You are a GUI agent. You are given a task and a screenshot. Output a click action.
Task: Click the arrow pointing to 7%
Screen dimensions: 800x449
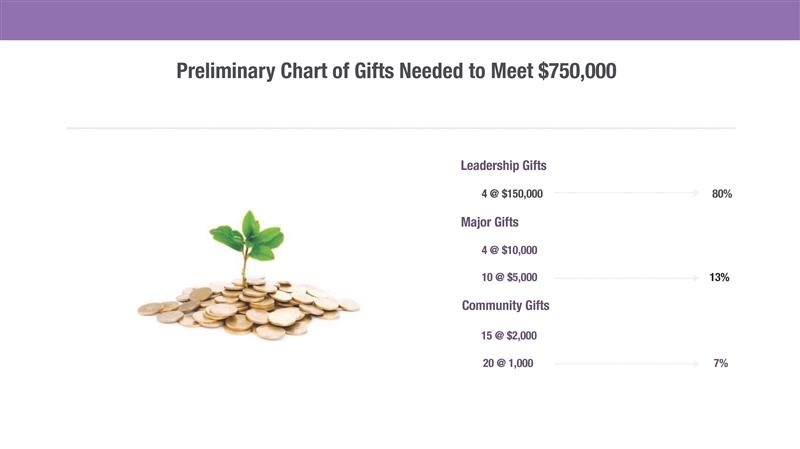point(626,364)
